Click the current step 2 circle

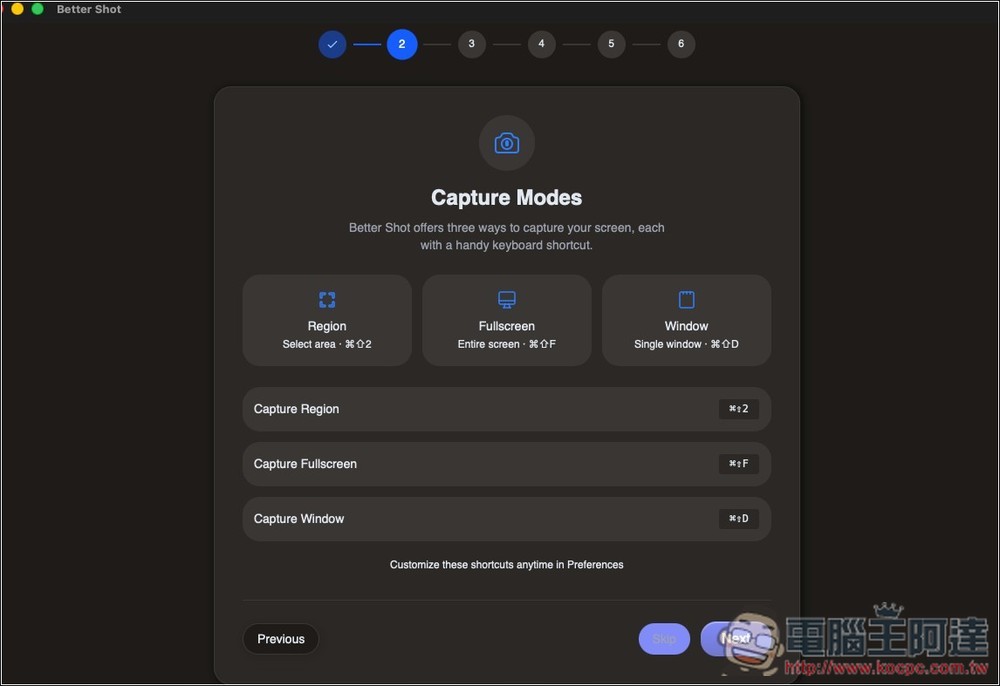click(402, 44)
